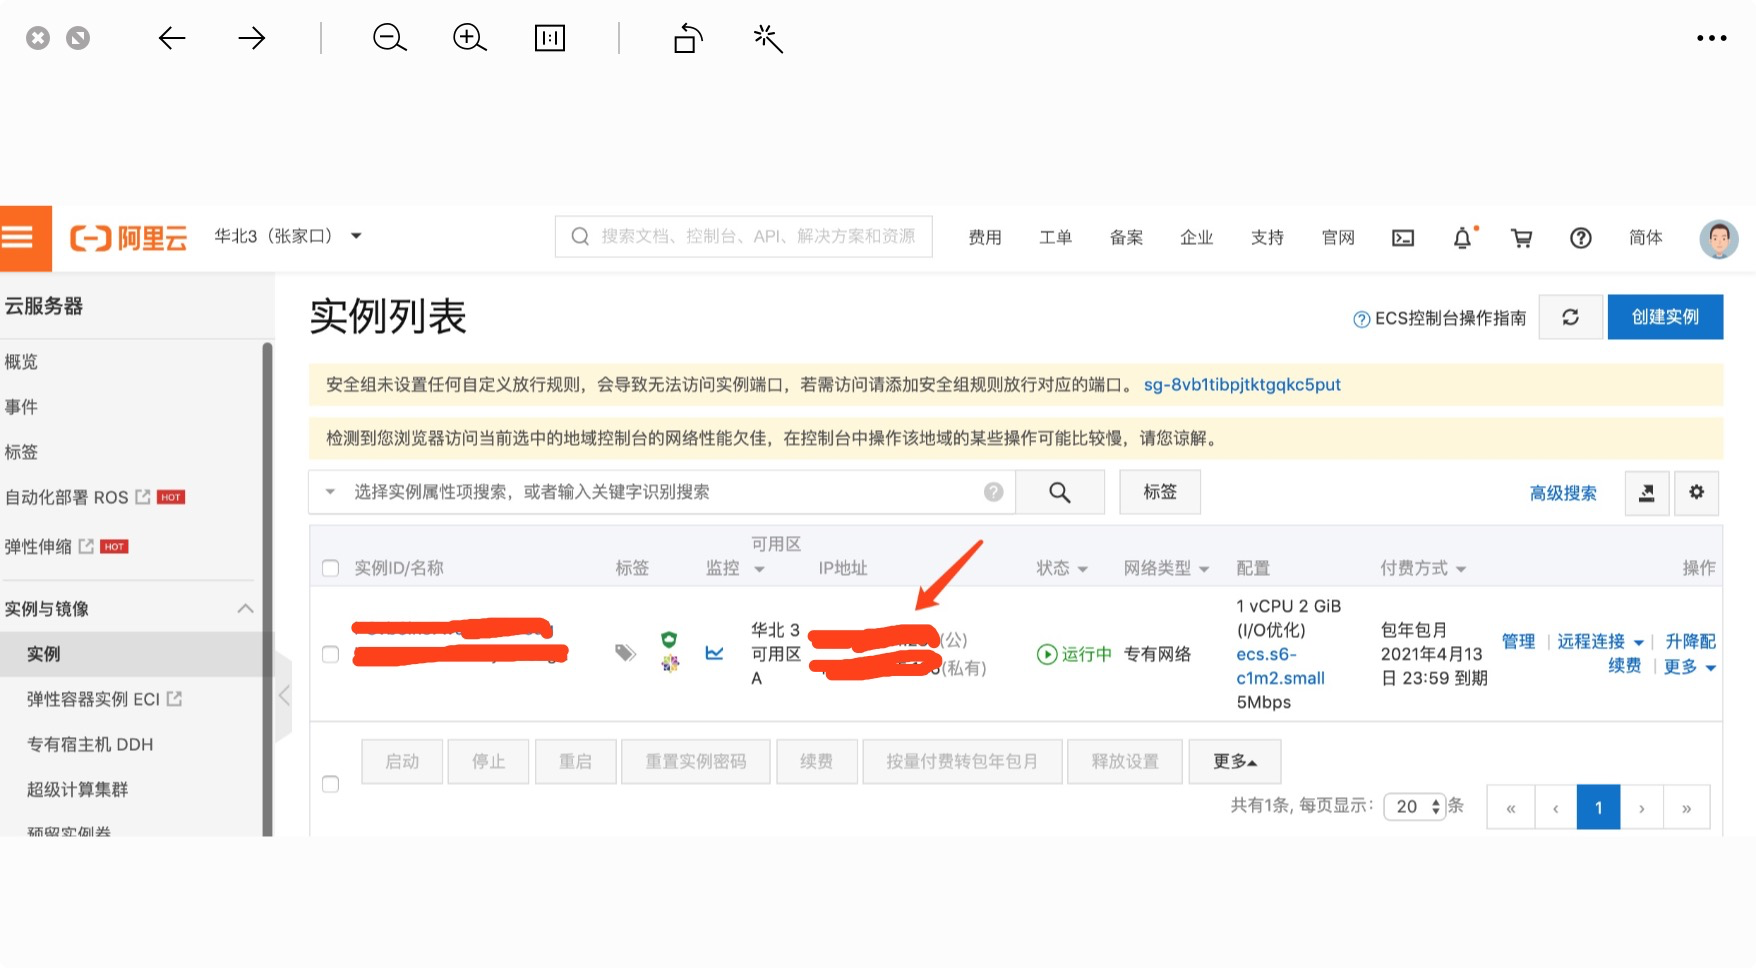
Task: Open the bottom 更多 batch menu
Action: click(1234, 762)
